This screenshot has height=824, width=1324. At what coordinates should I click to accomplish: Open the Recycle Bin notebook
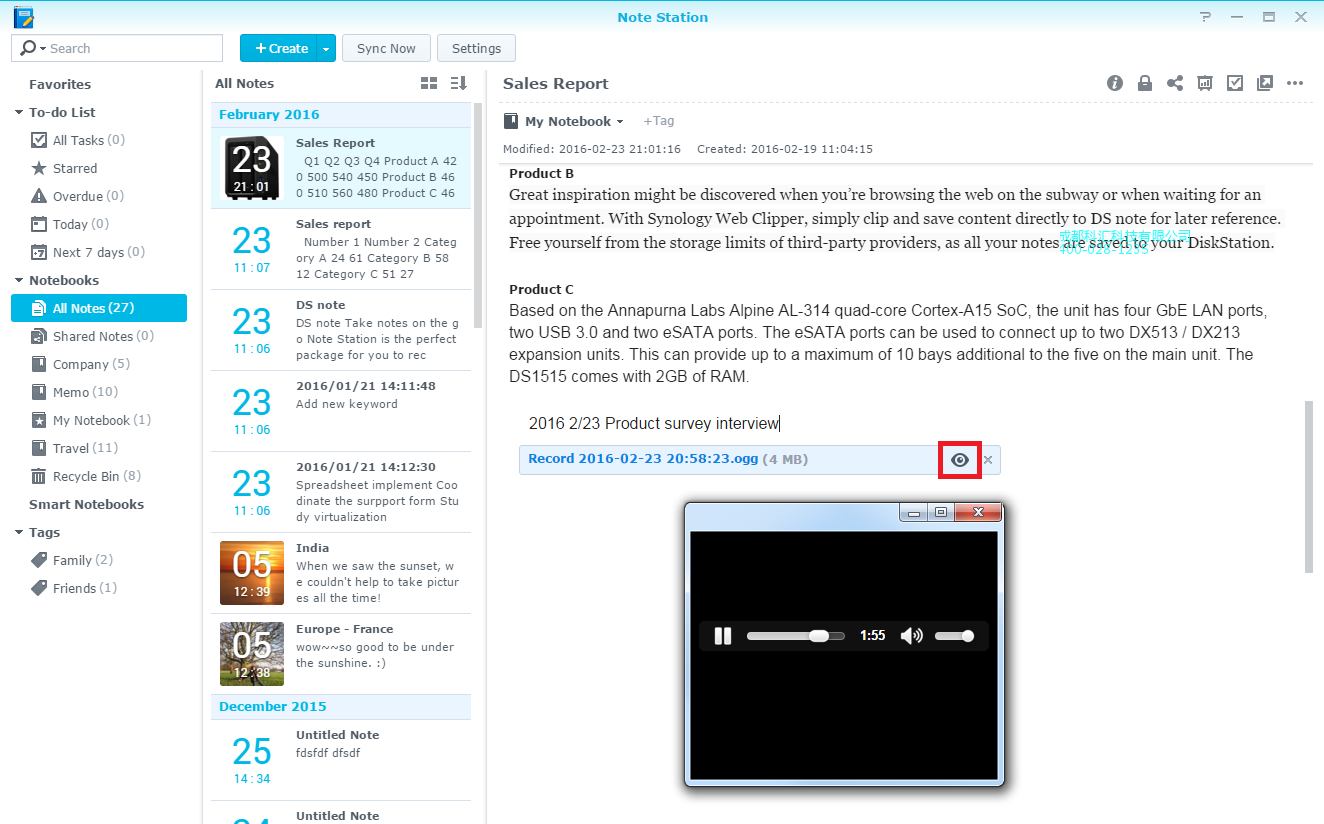coord(86,476)
